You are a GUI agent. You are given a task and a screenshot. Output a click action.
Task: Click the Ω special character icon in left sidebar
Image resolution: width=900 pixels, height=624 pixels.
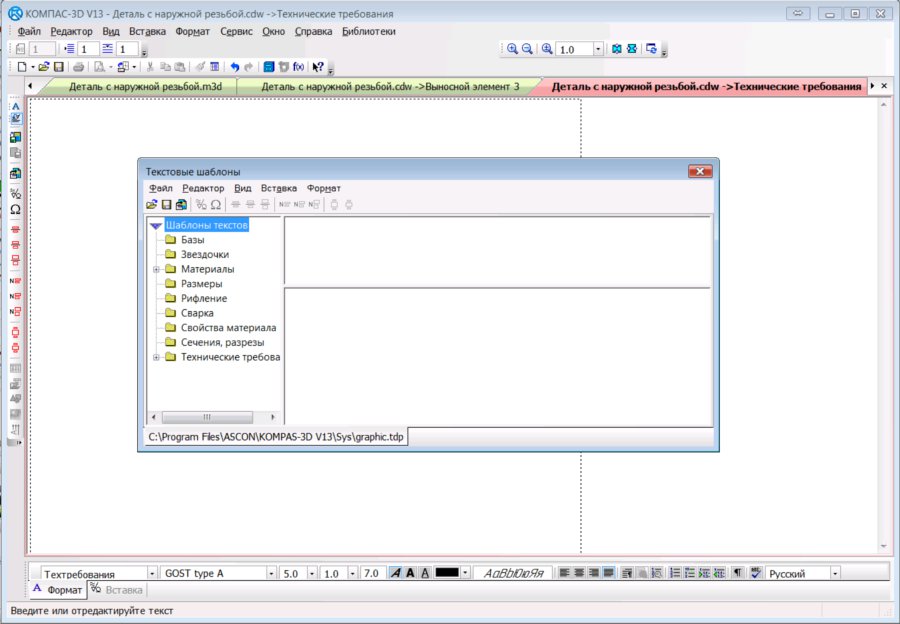coord(15,210)
